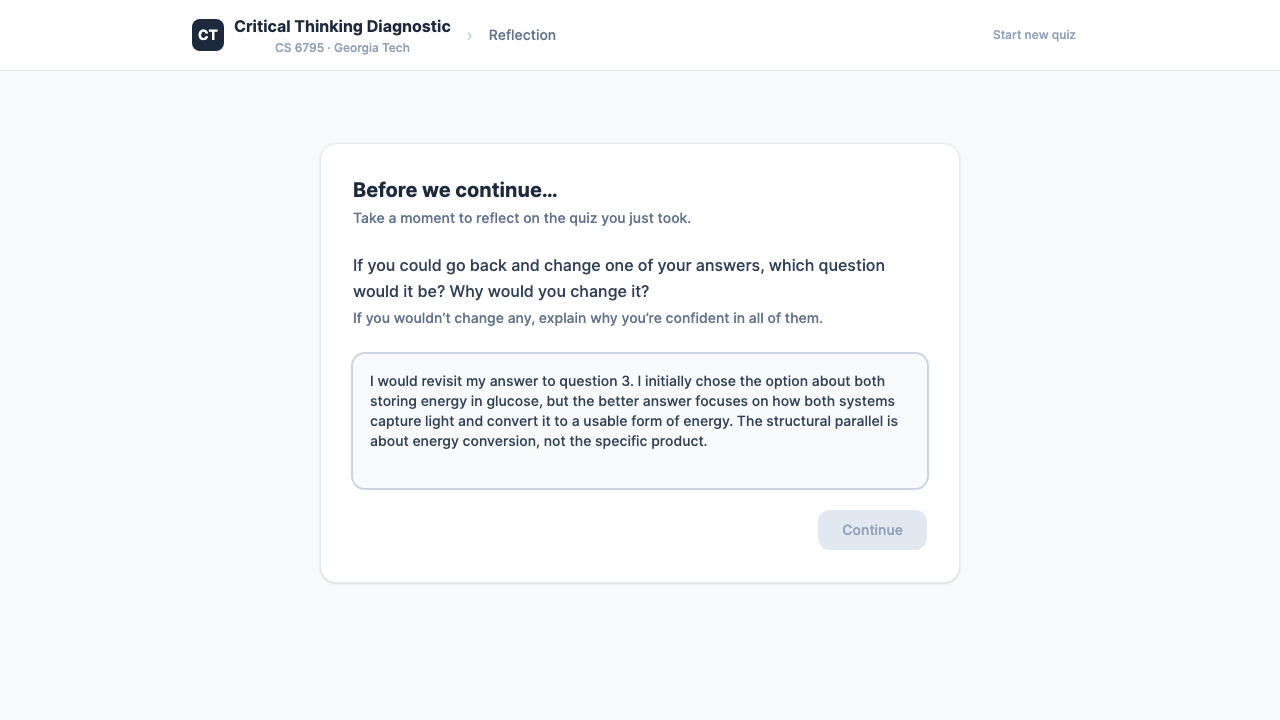The image size is (1280, 720).
Task: Click the phrase "capture light" in the textarea
Action: point(412,421)
